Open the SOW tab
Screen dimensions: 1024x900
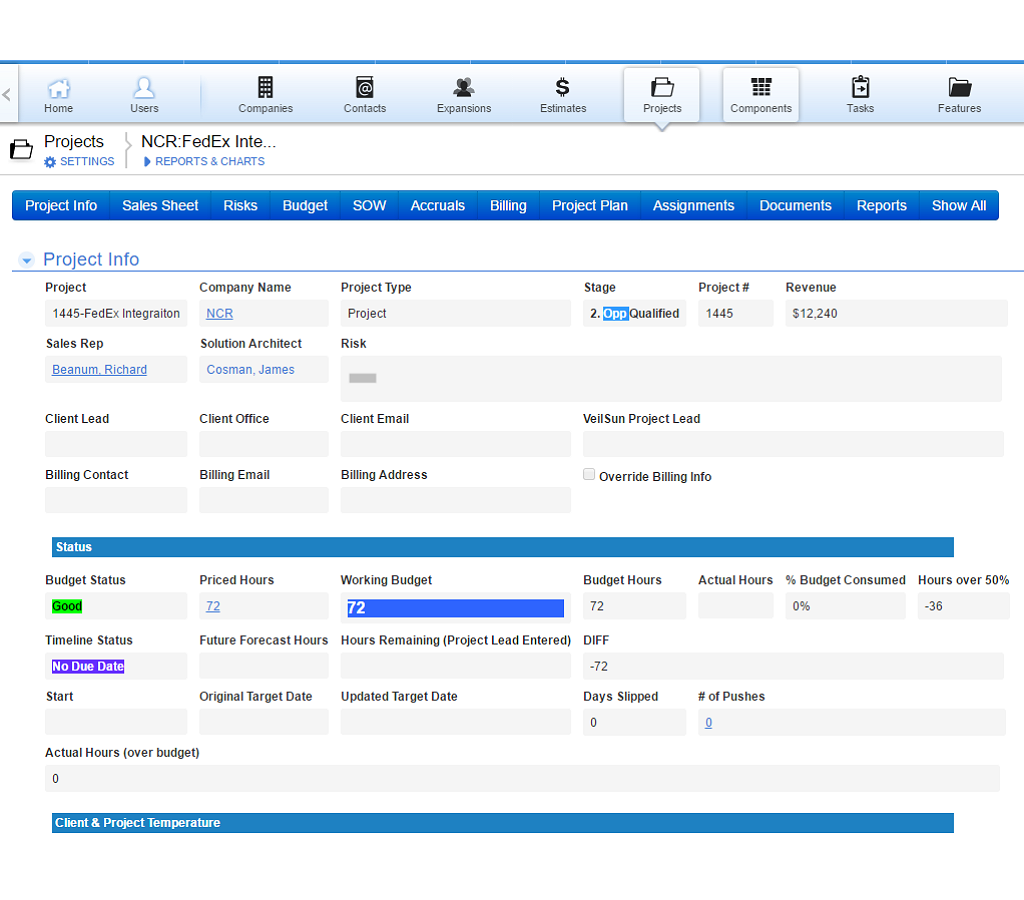pos(369,206)
